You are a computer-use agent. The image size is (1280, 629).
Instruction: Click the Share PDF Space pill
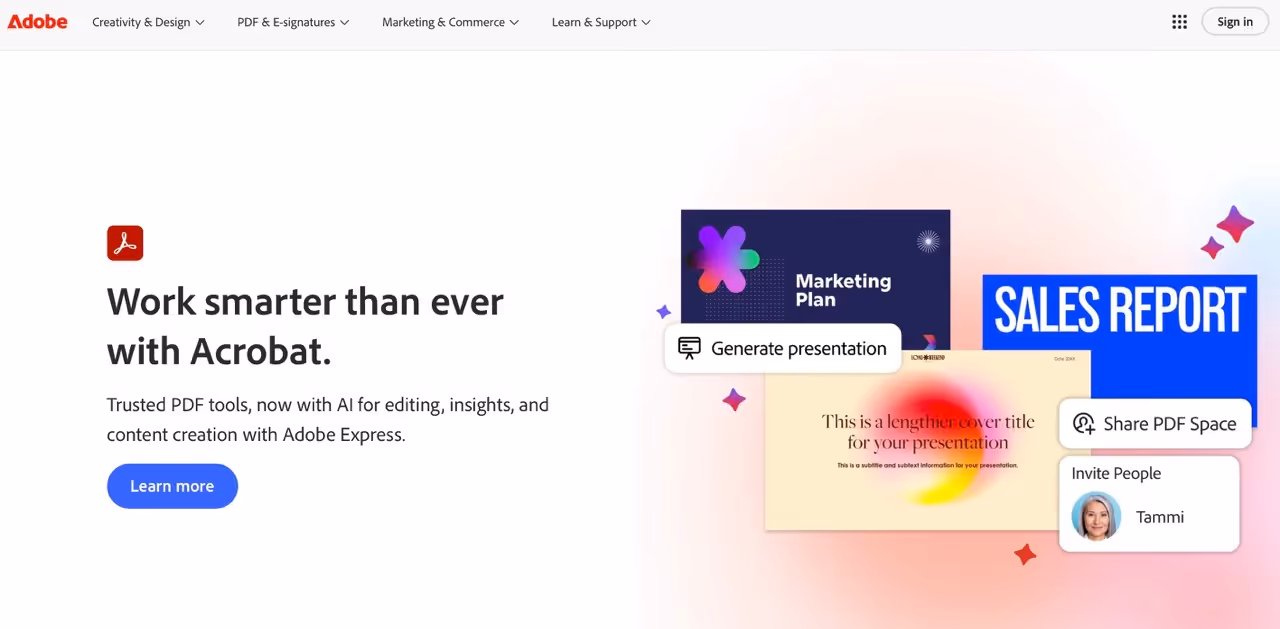pyautogui.click(x=1155, y=424)
